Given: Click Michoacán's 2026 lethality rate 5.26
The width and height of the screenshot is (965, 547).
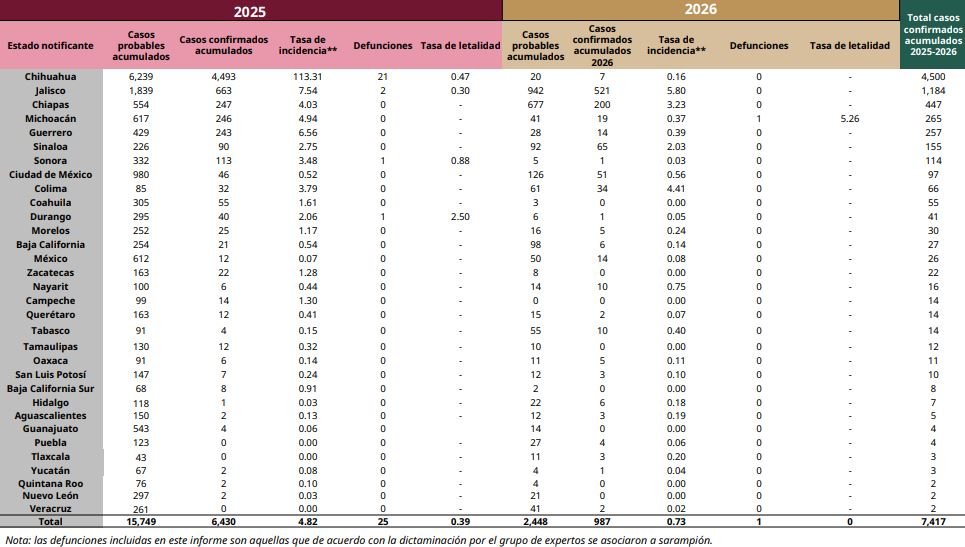Looking at the screenshot, I should [849, 118].
